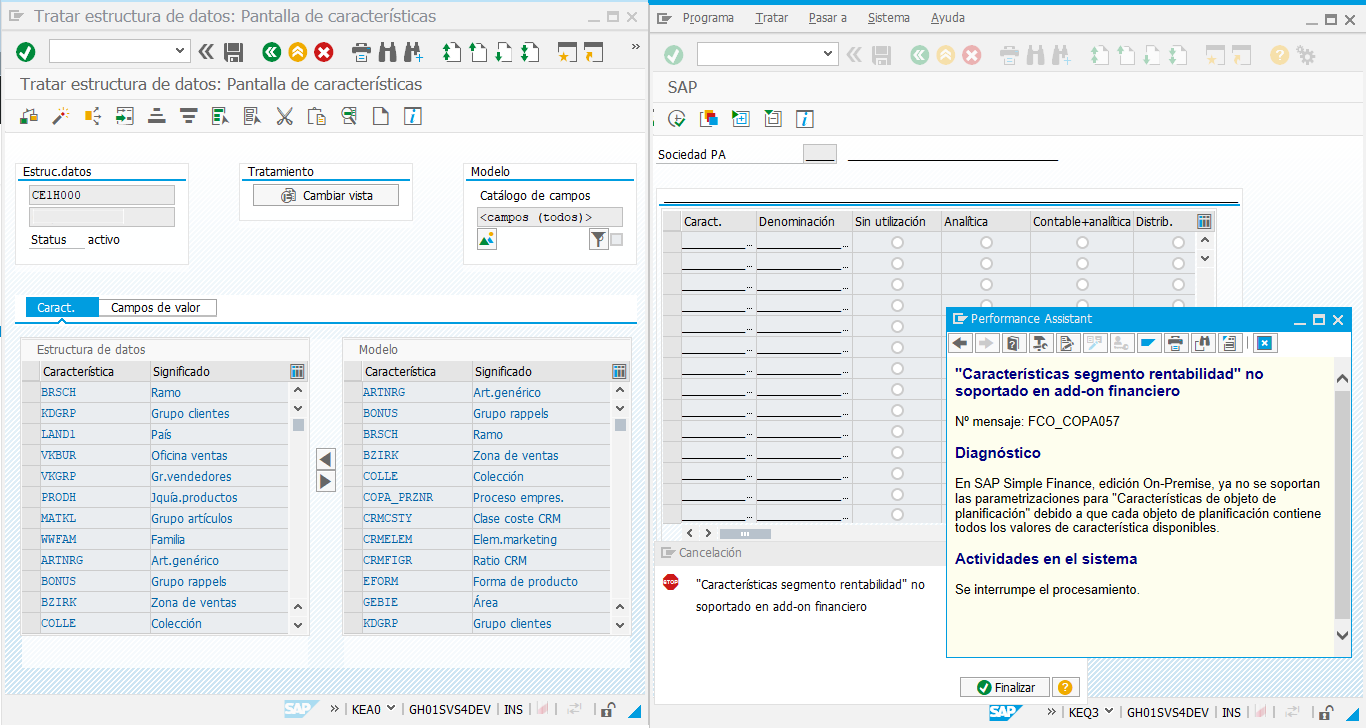The image size is (1366, 728).
Task: Click the yellow Exit icon in left window
Action: click(297, 52)
